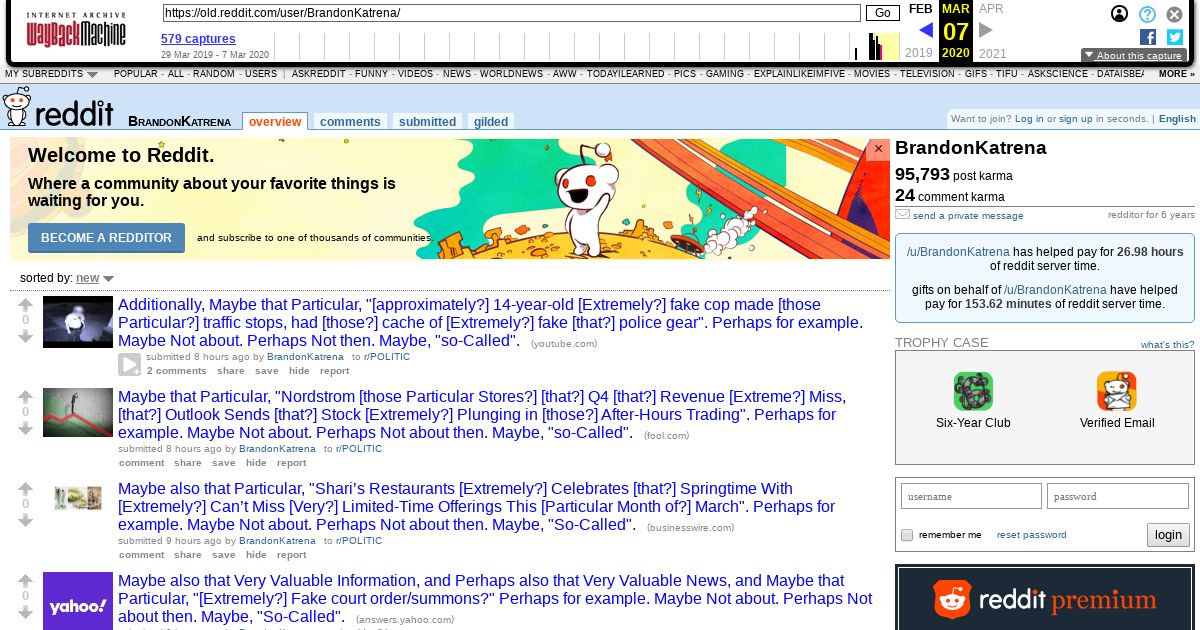Click sign up link in header
The image size is (1200, 630).
[1075, 119]
